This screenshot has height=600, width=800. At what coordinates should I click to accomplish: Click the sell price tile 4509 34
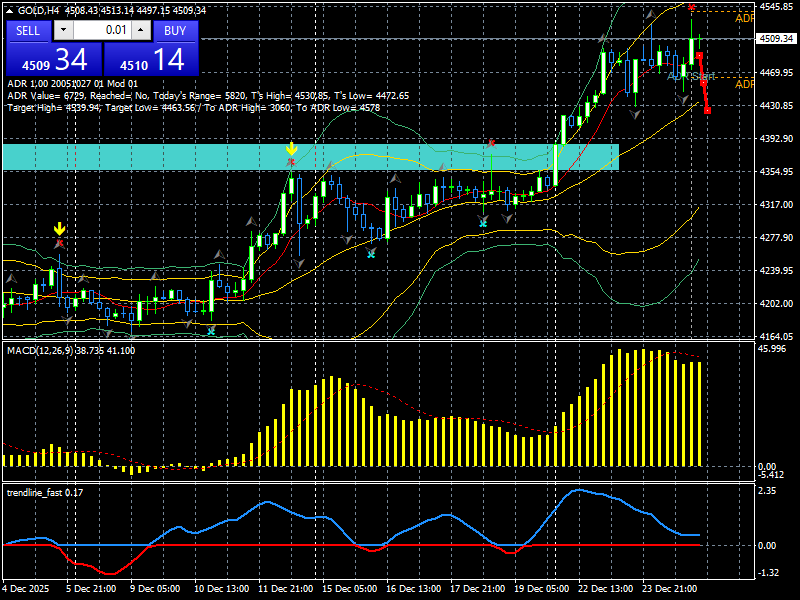click(x=54, y=59)
